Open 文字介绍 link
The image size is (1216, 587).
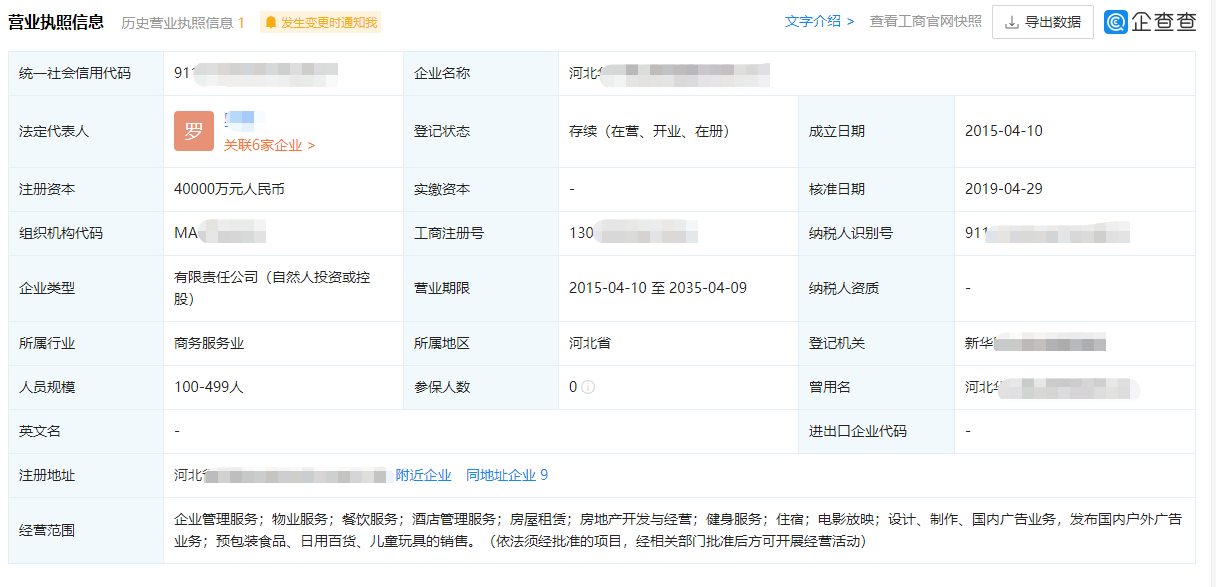point(820,21)
